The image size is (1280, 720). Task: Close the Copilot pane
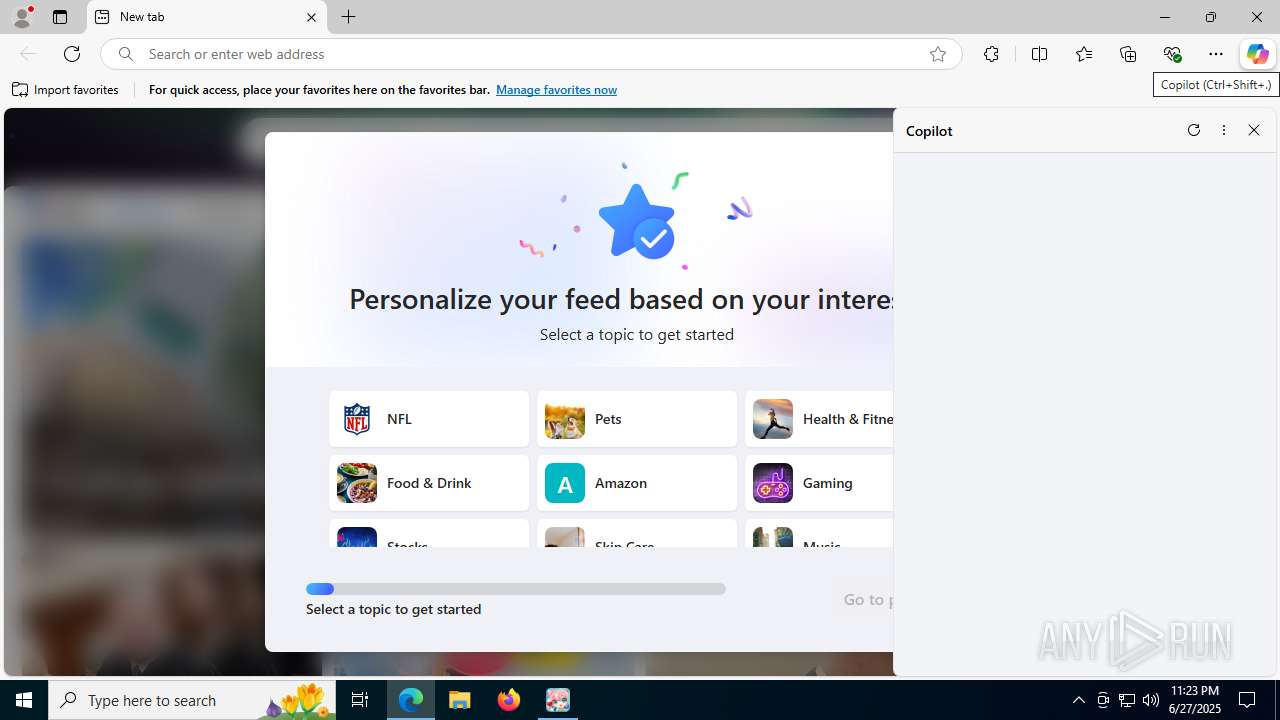(x=1254, y=130)
